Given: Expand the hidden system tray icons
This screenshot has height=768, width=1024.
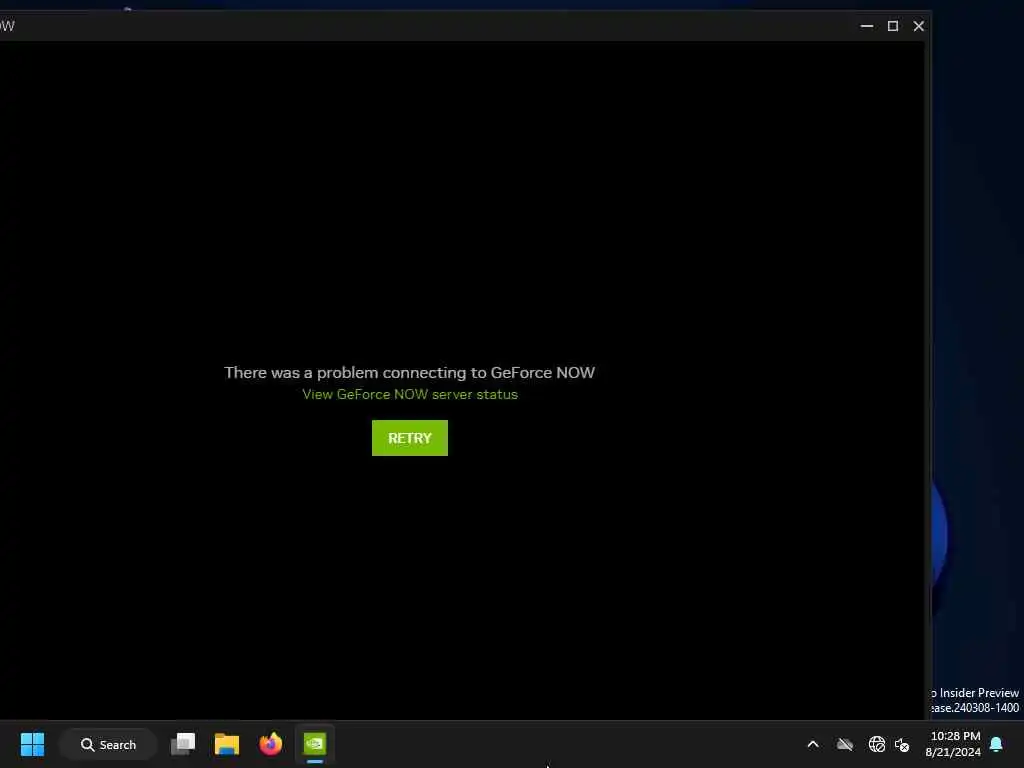Looking at the screenshot, I should [x=813, y=744].
